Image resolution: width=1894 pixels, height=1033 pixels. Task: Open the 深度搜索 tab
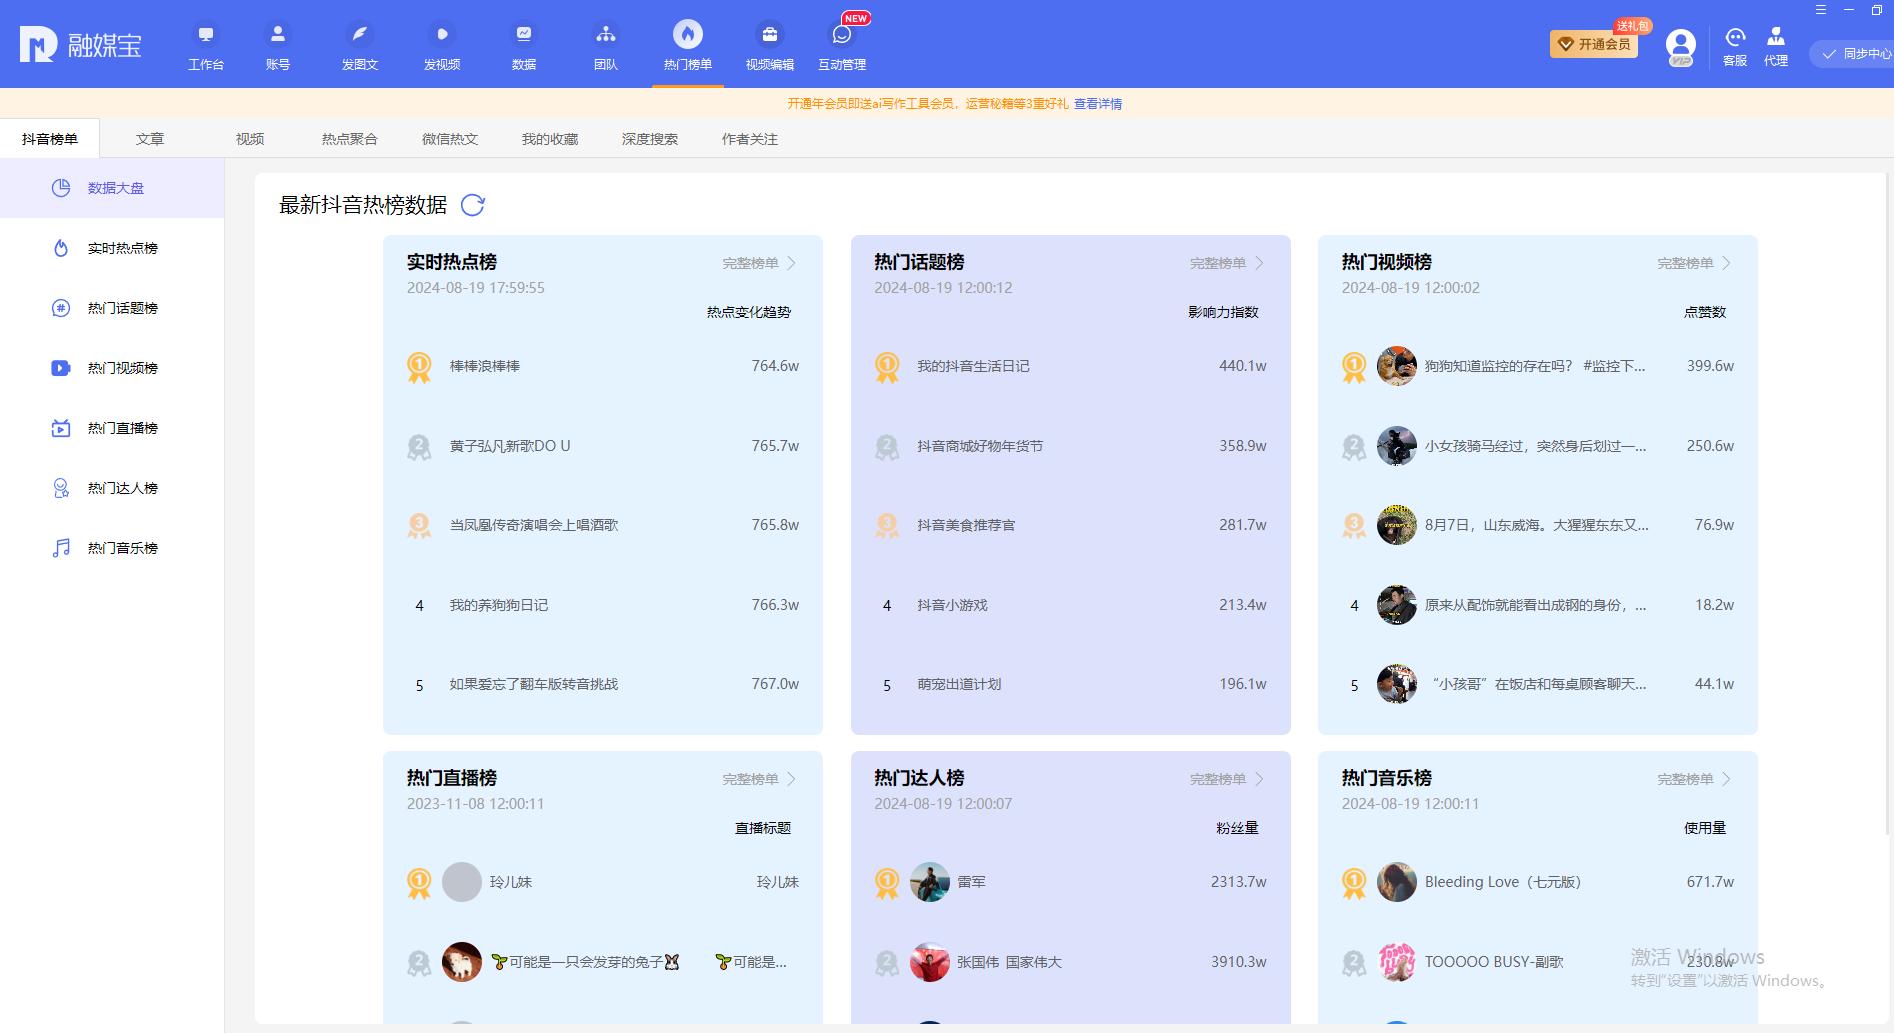648,139
